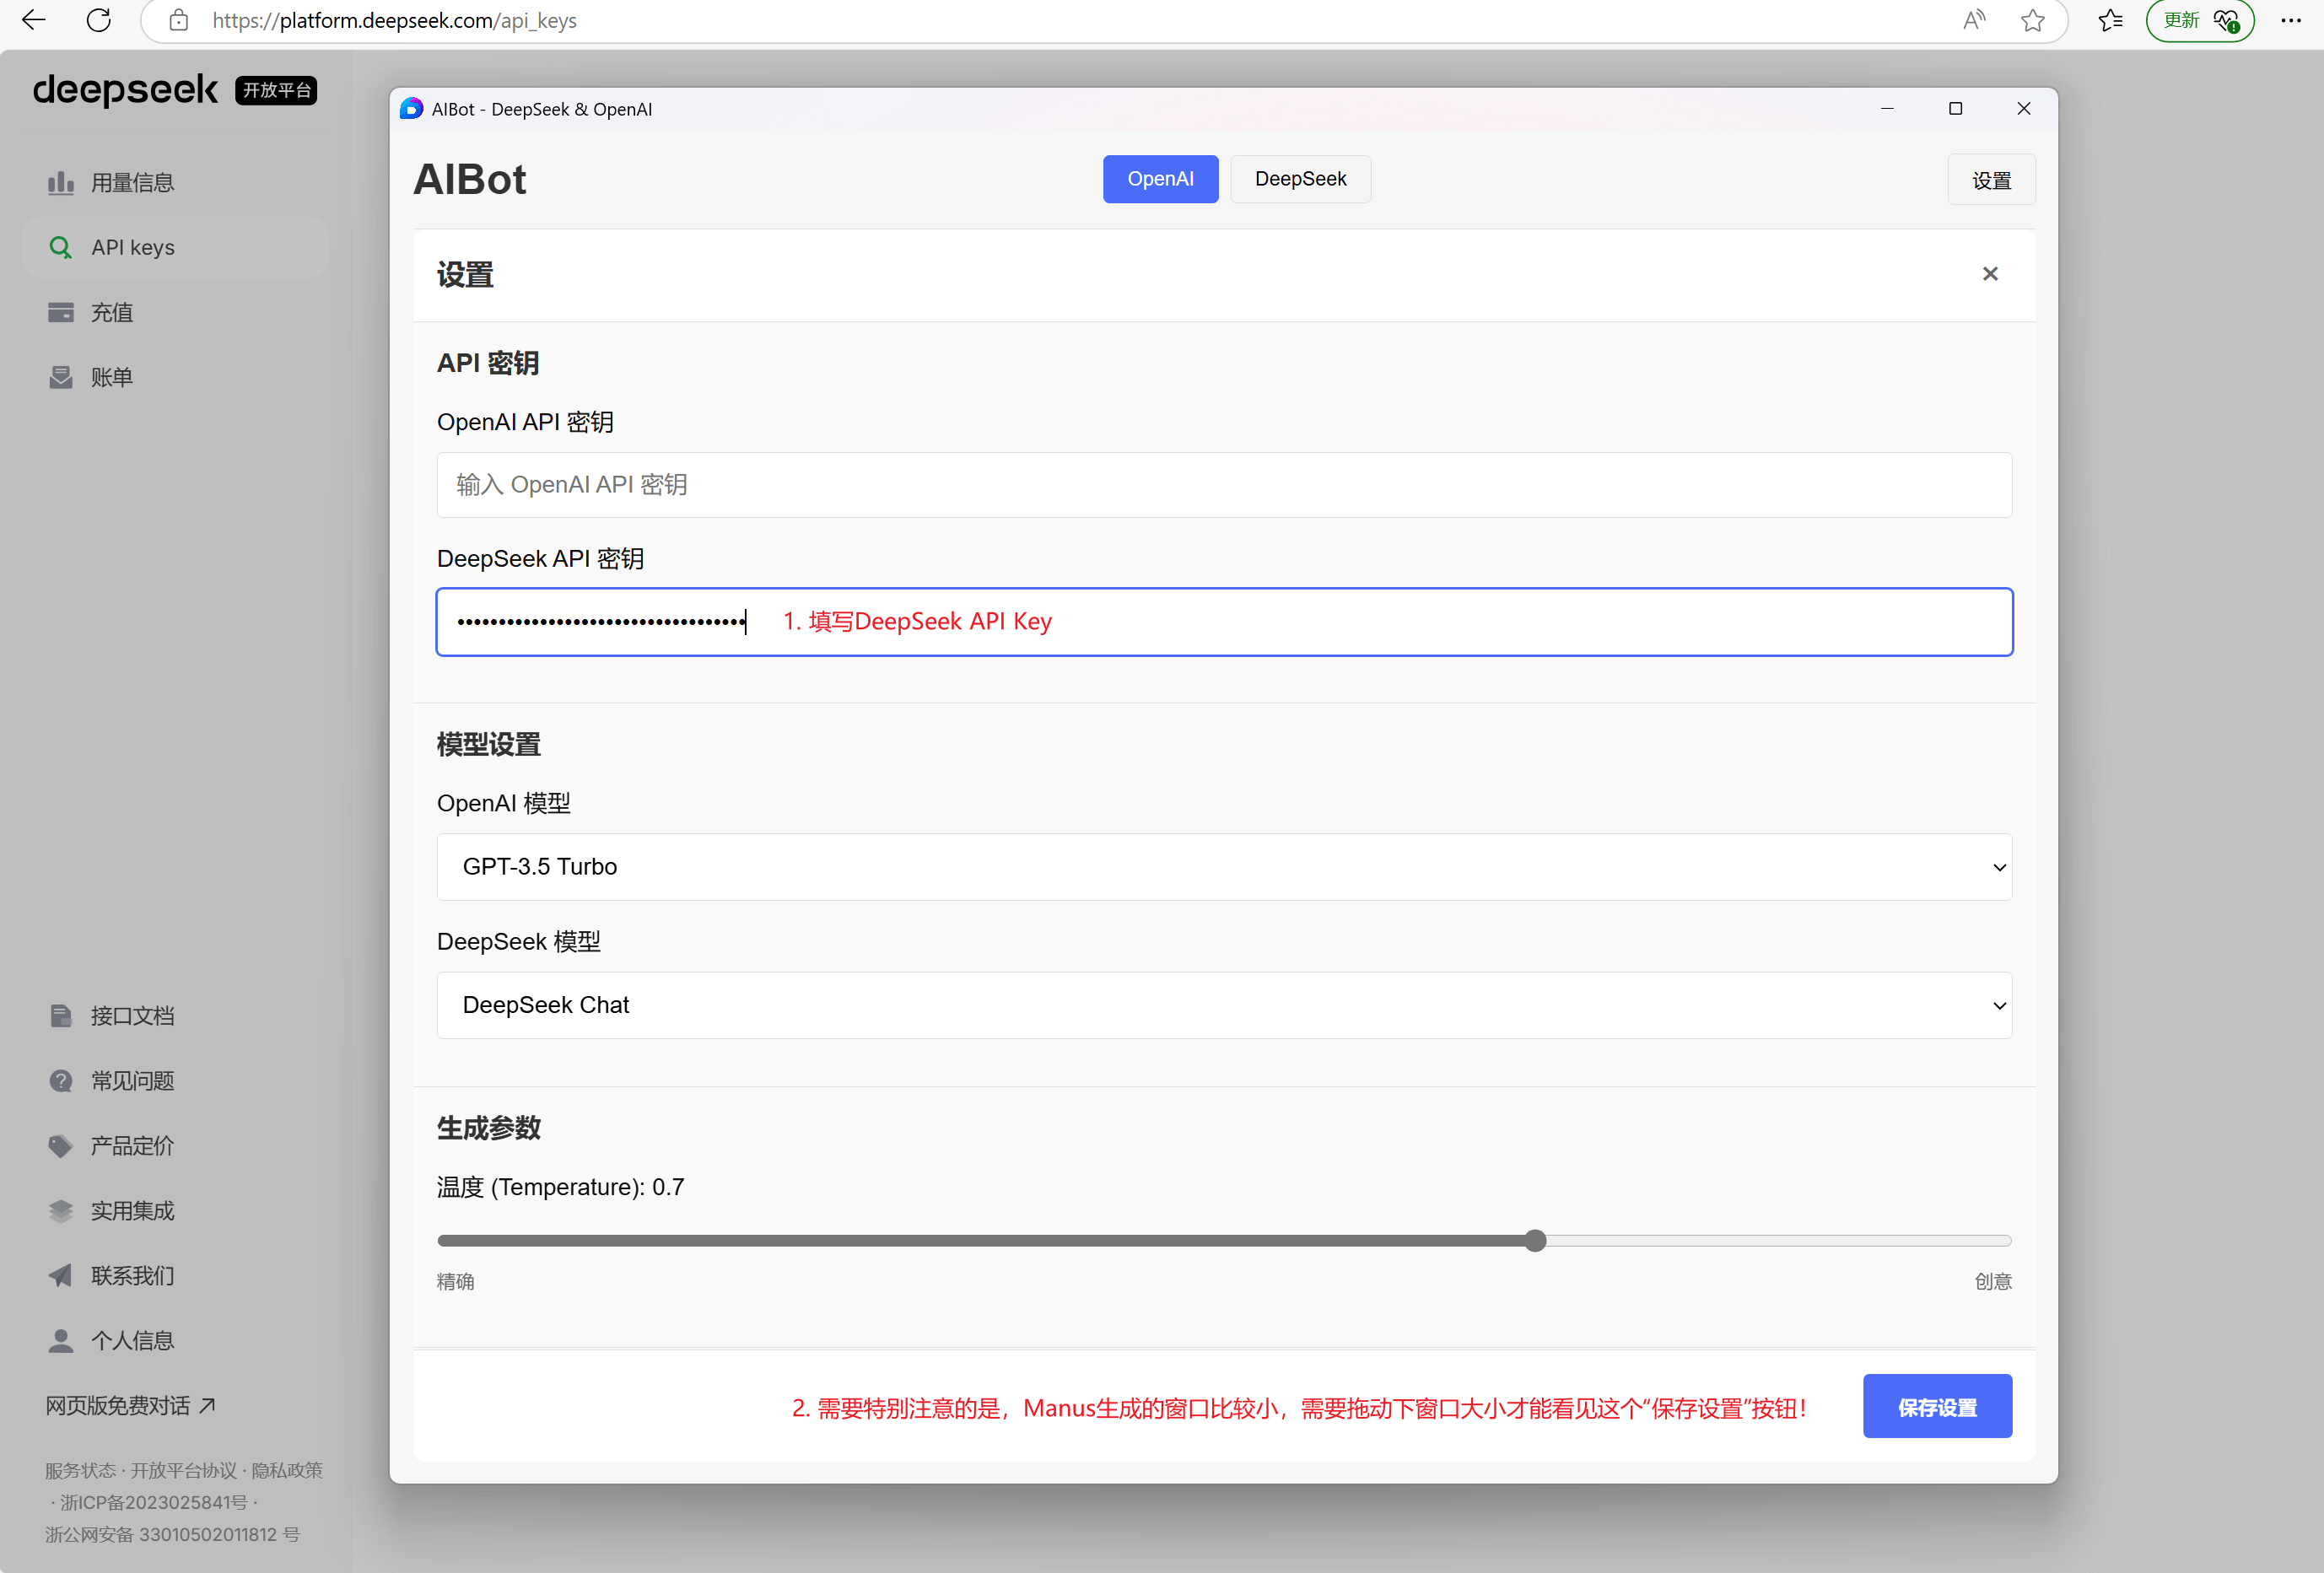Click the 浙ICP备2023025841号 footer text

coord(153,1502)
